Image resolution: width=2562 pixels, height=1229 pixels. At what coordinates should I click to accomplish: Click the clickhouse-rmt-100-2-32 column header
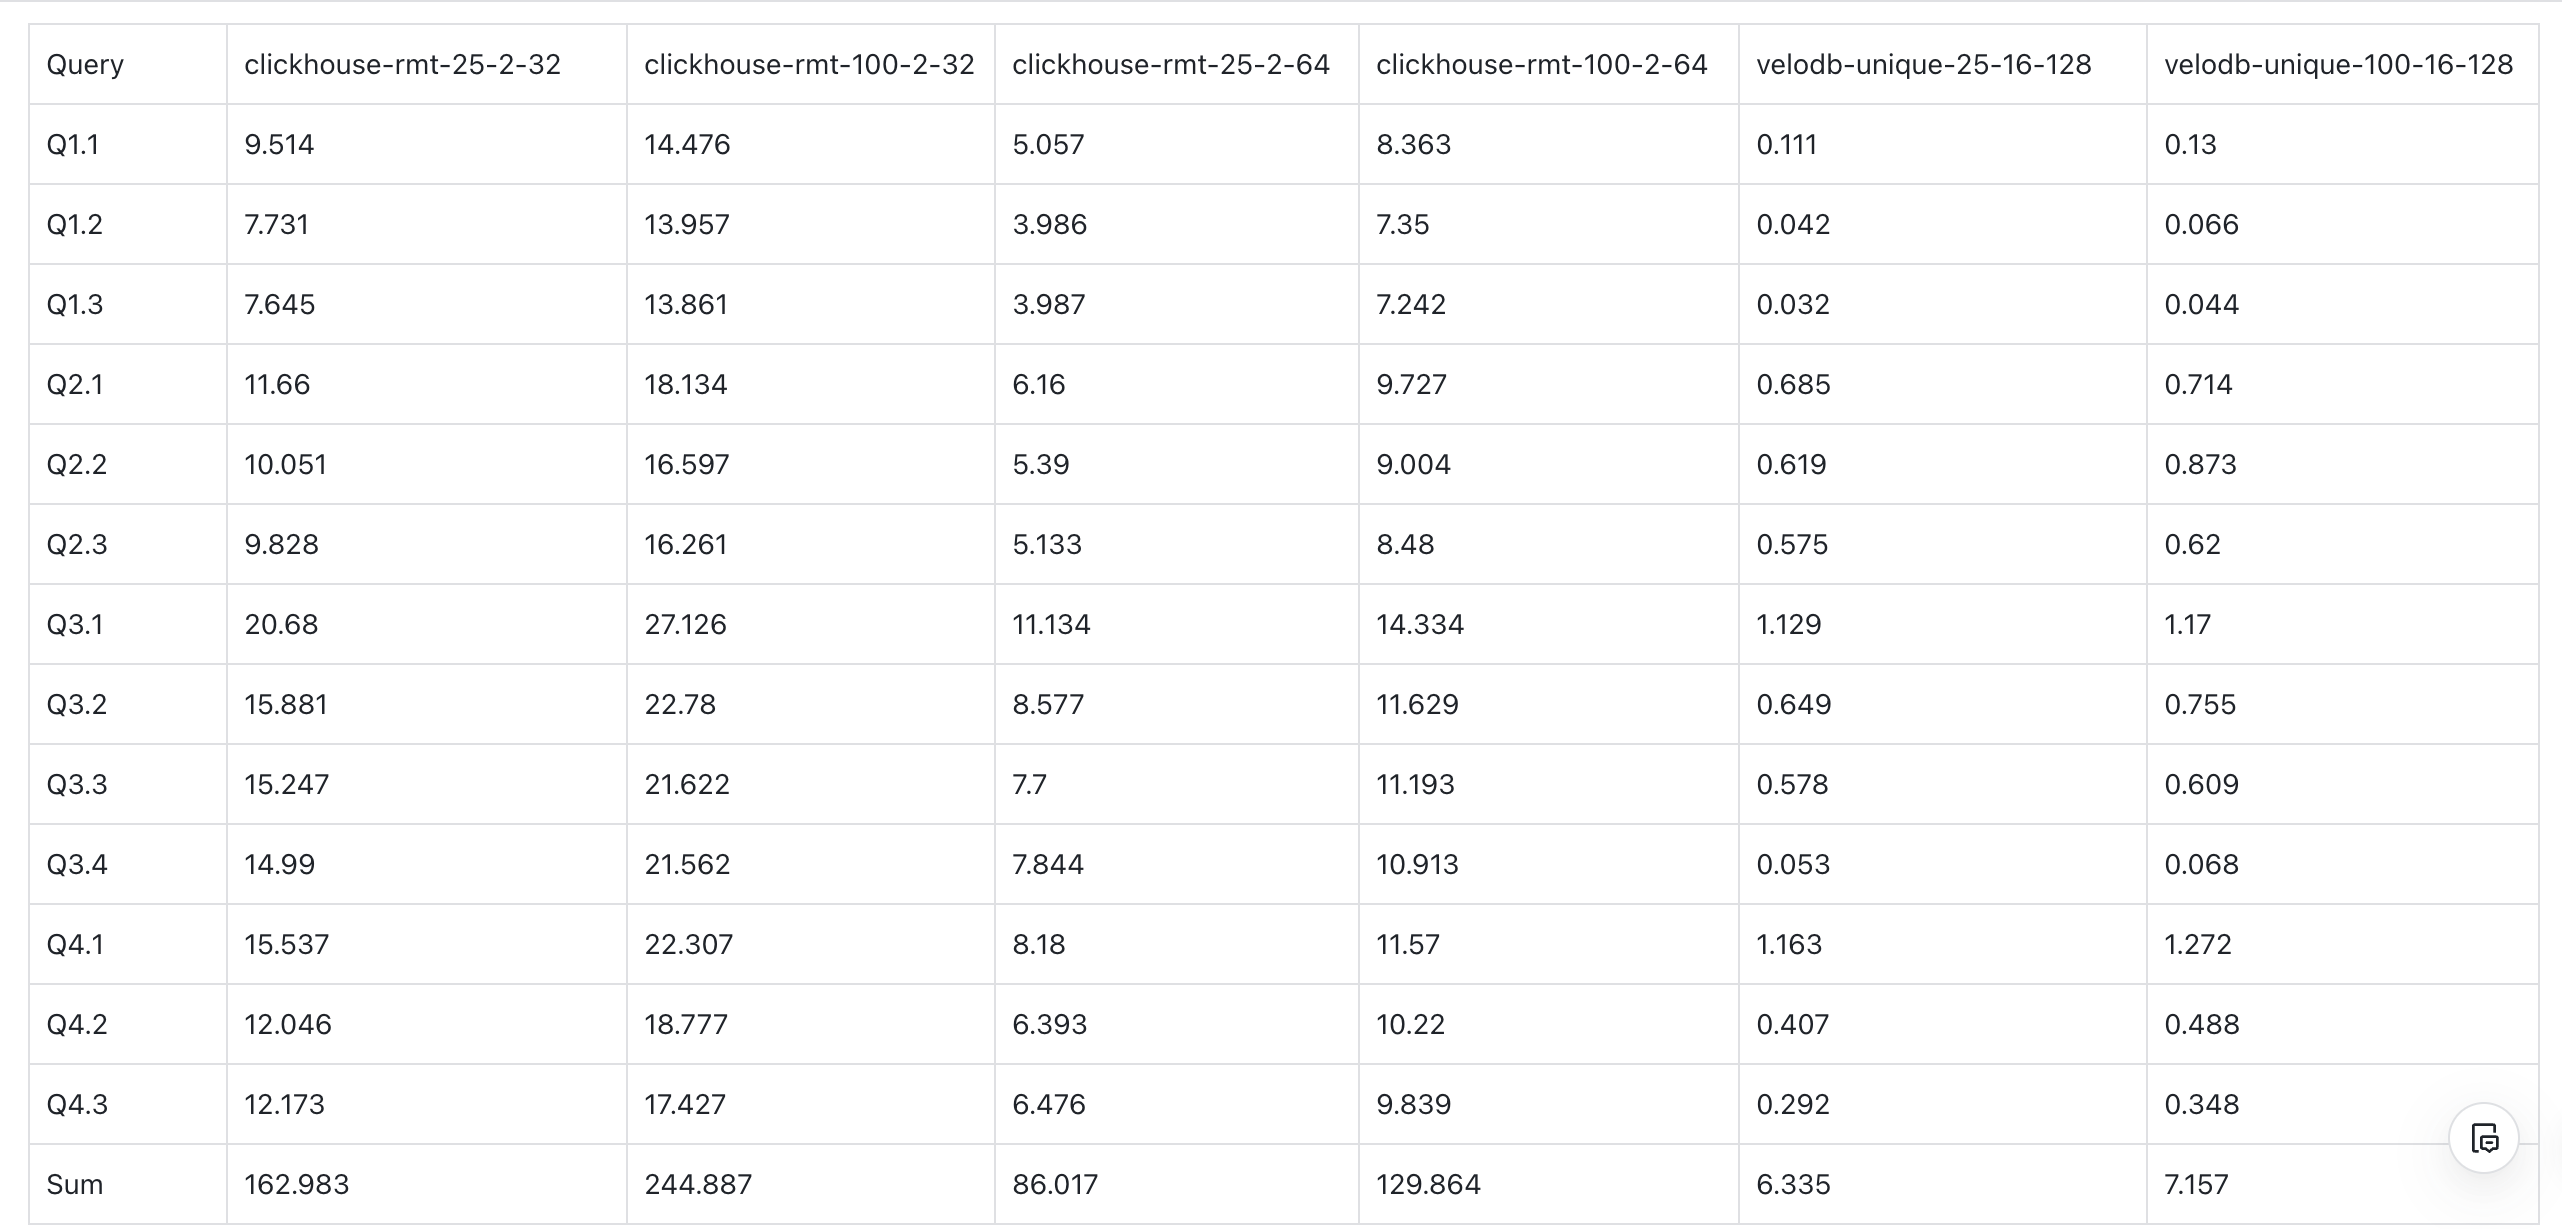point(809,65)
